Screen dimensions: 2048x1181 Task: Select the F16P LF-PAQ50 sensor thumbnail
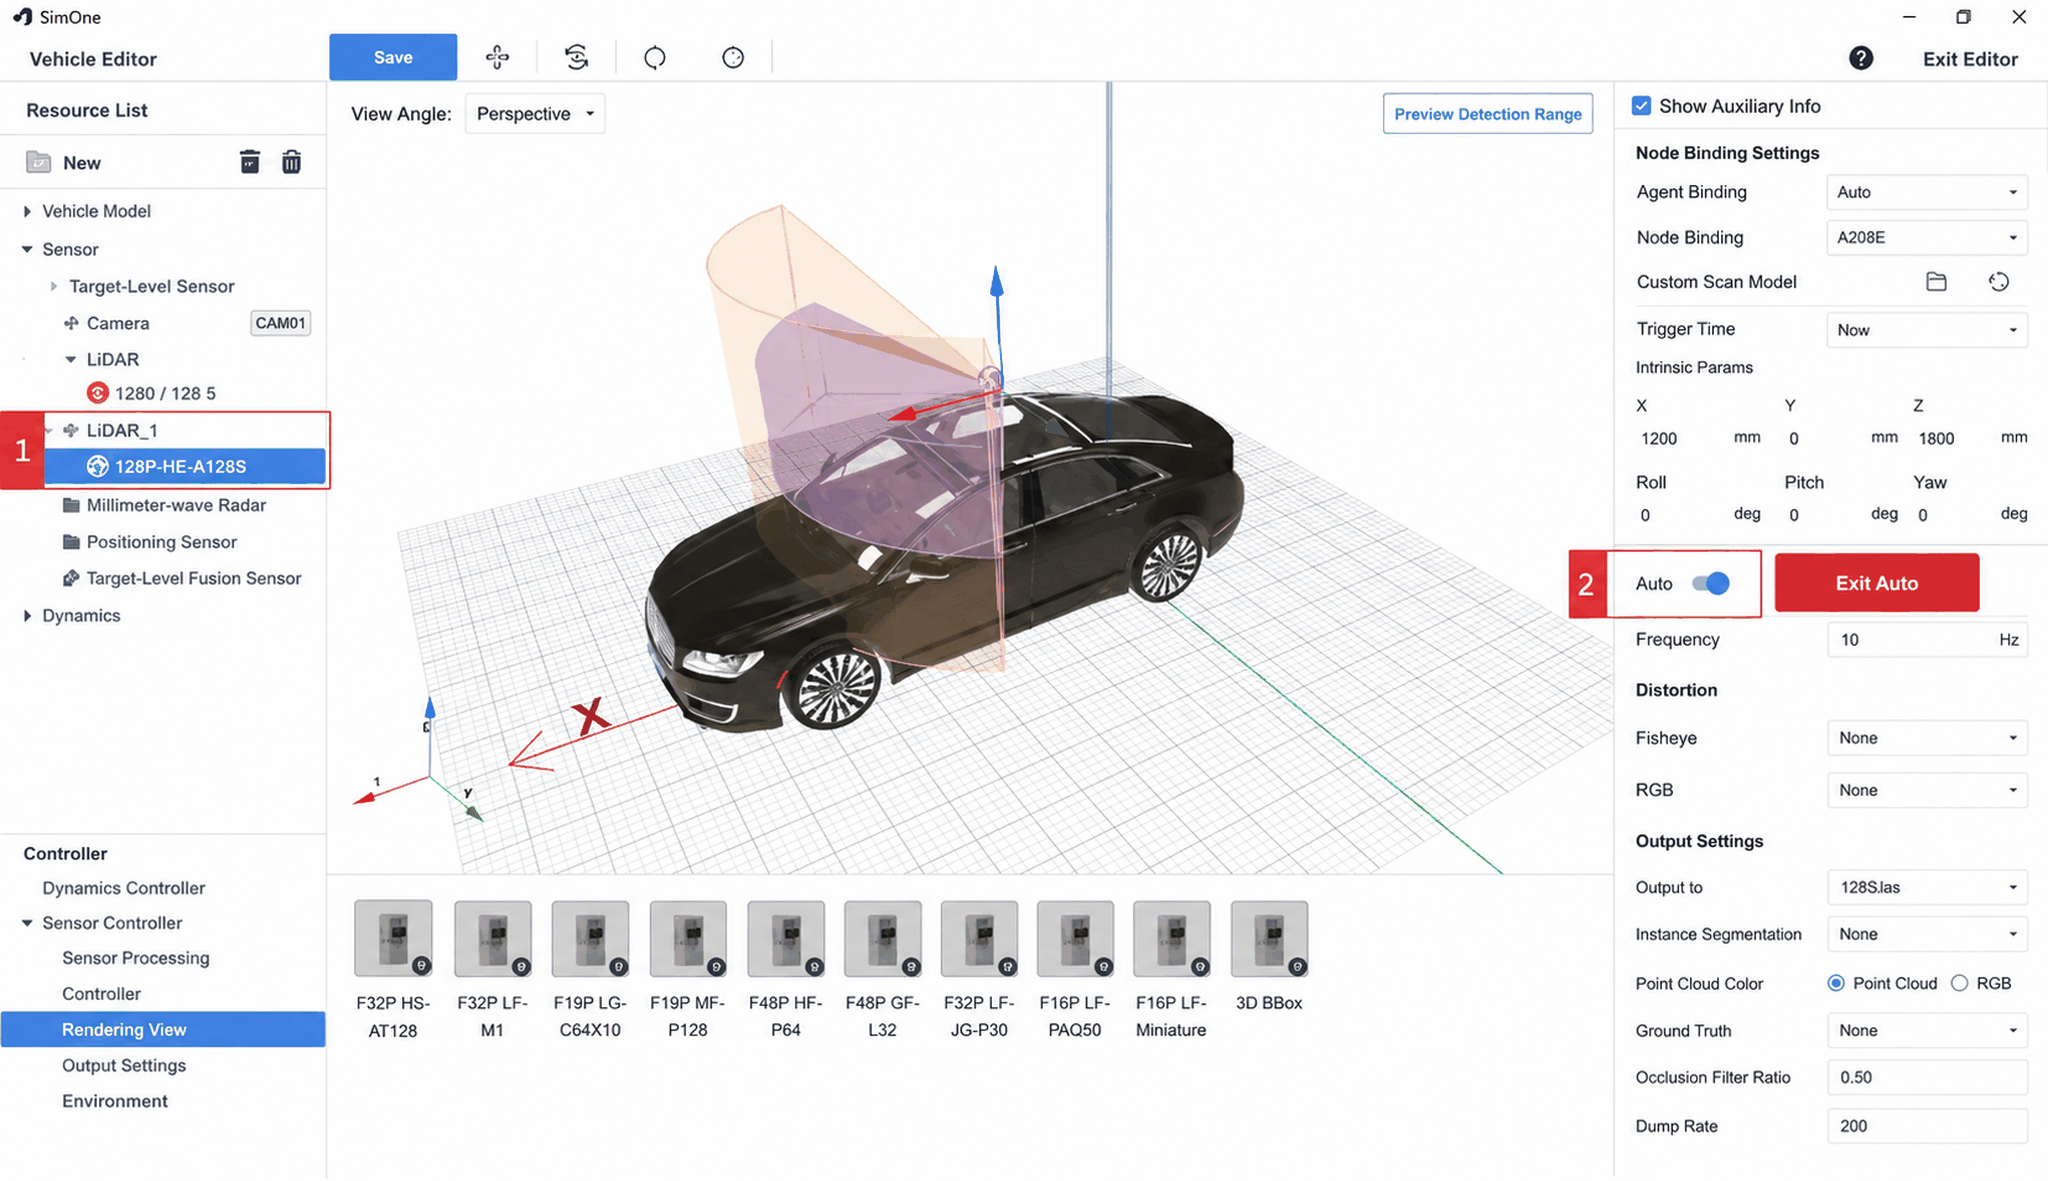[x=1075, y=938]
